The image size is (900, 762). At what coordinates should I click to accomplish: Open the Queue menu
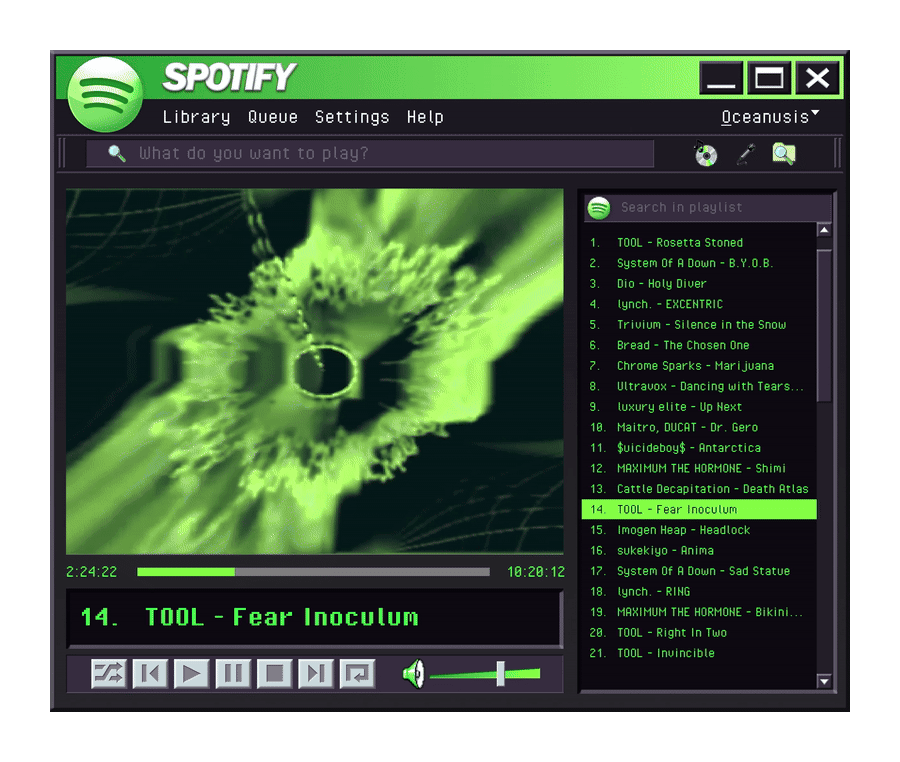pyautogui.click(x=273, y=117)
